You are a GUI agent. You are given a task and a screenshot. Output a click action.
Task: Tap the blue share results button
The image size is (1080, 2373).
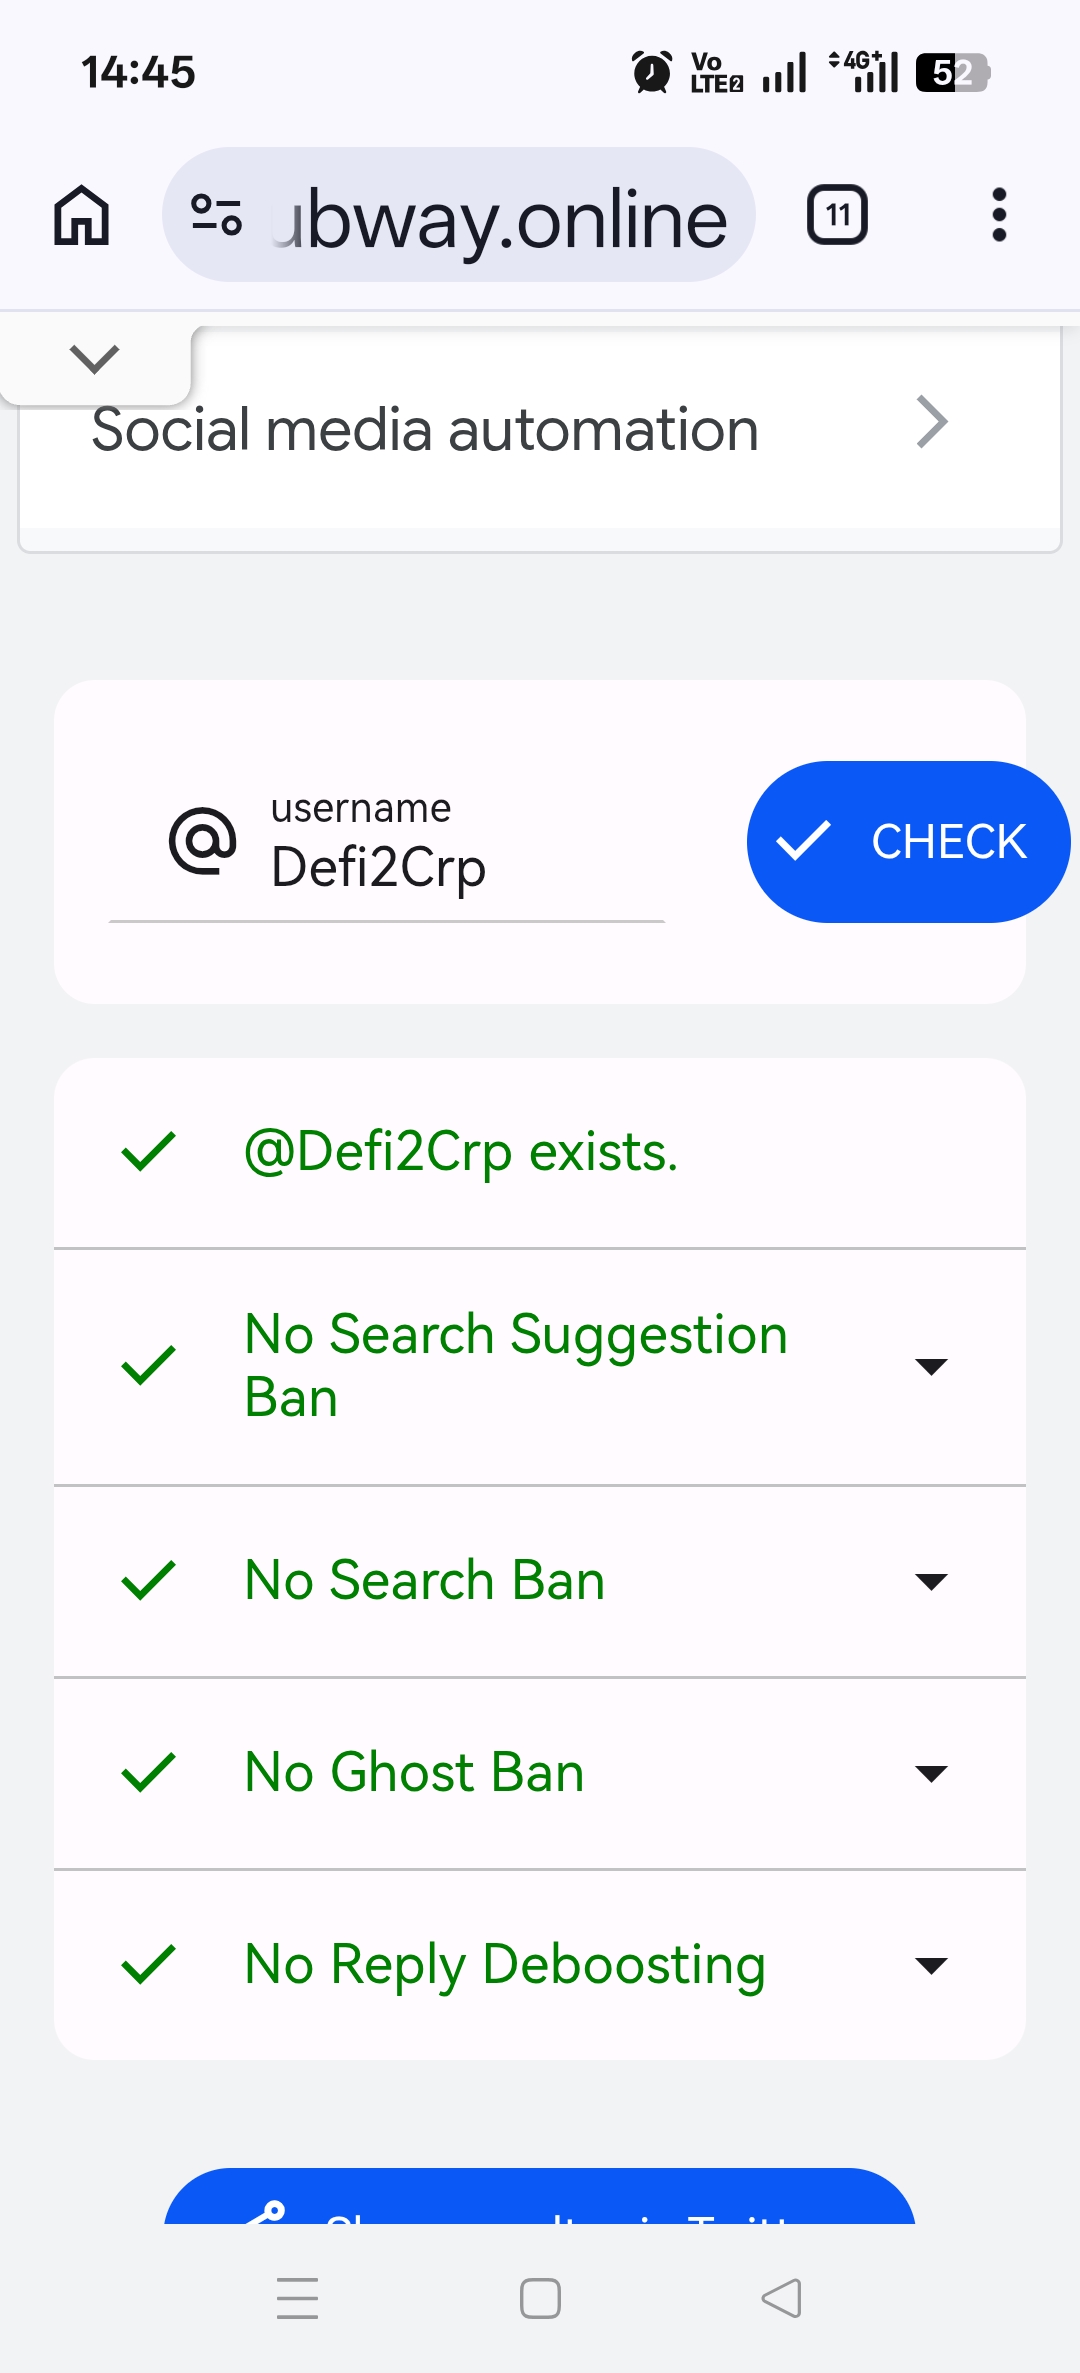pos(540,2196)
